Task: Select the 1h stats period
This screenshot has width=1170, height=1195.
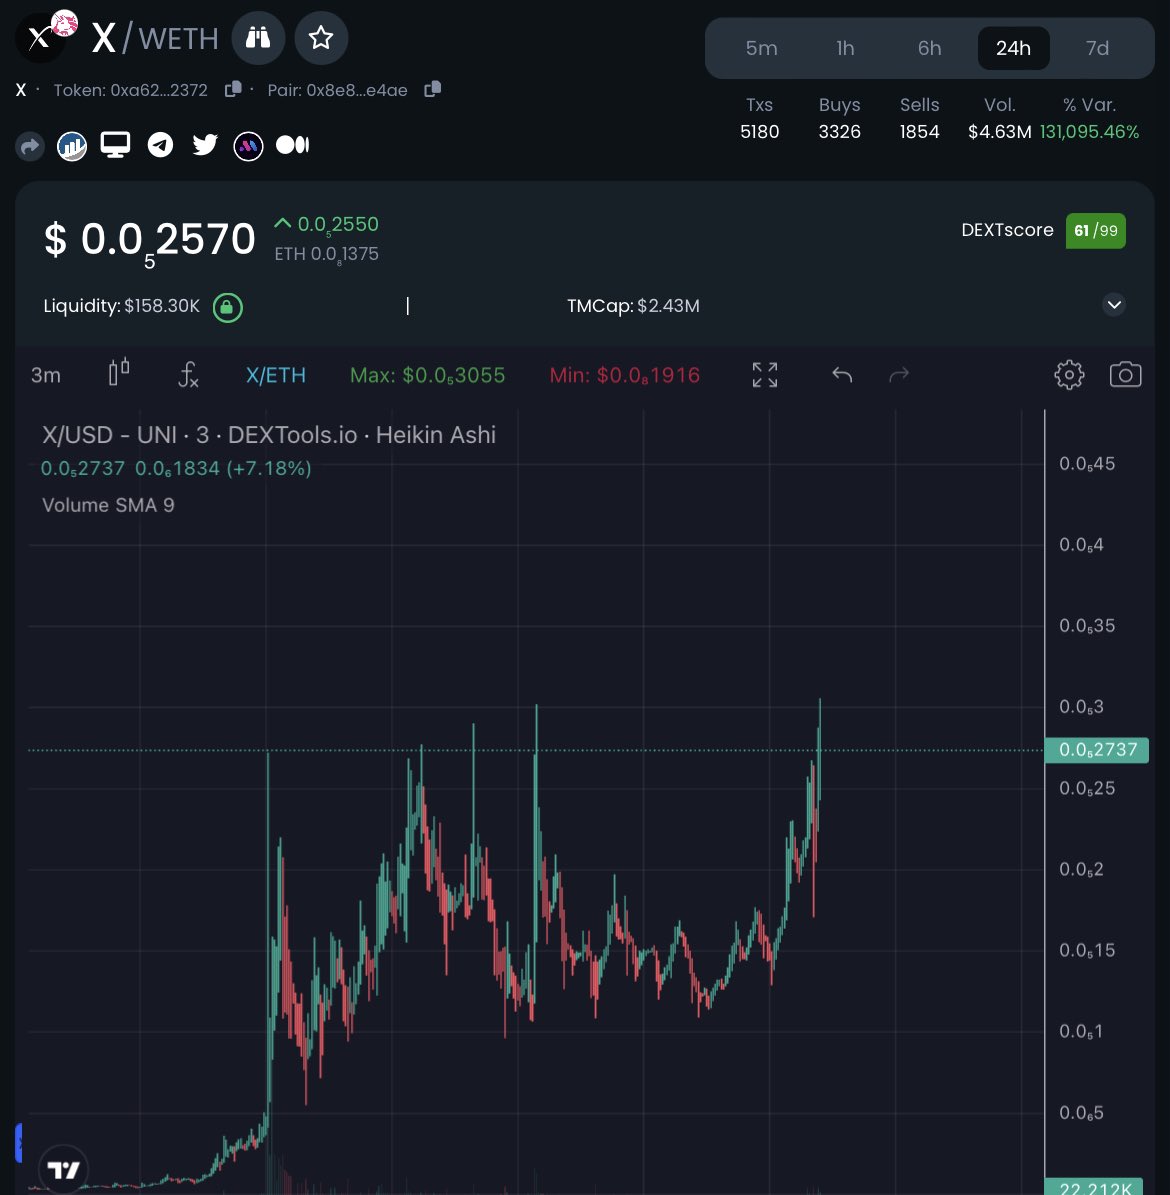Action: pos(845,48)
